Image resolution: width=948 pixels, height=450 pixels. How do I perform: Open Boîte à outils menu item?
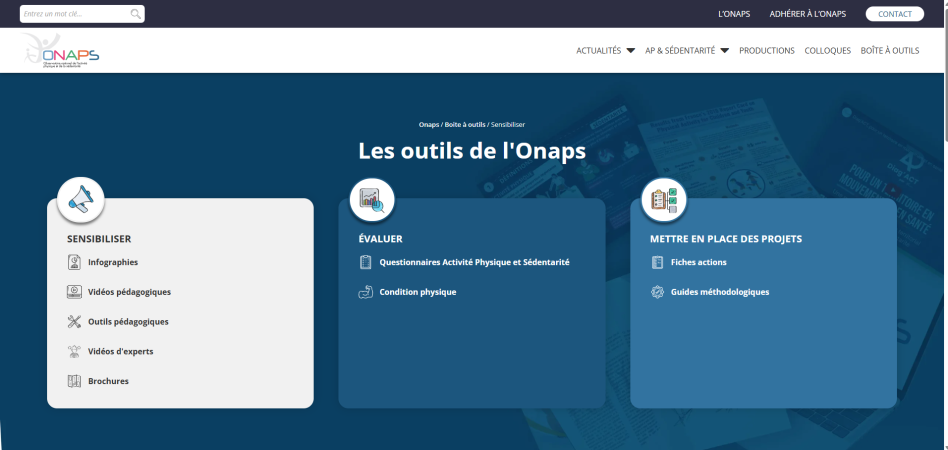pos(890,51)
